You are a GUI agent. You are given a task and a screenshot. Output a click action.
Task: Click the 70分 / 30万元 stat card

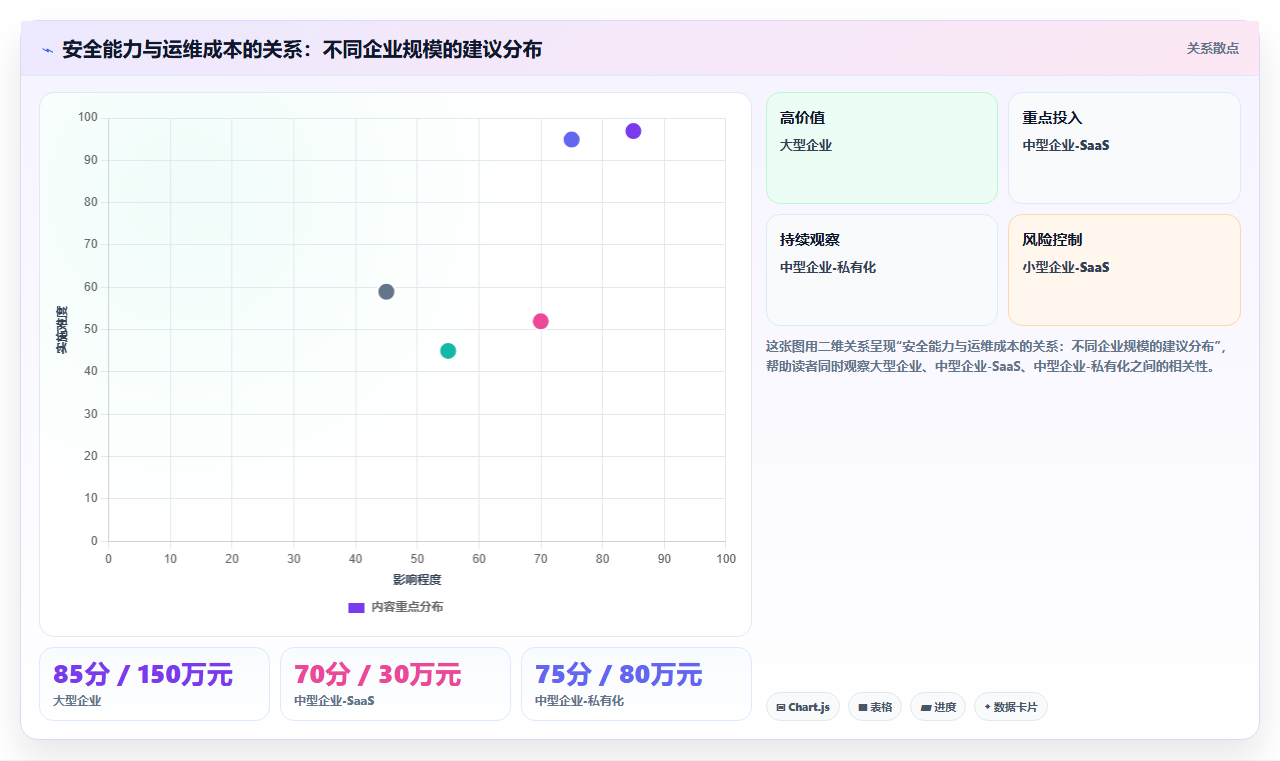coord(395,684)
